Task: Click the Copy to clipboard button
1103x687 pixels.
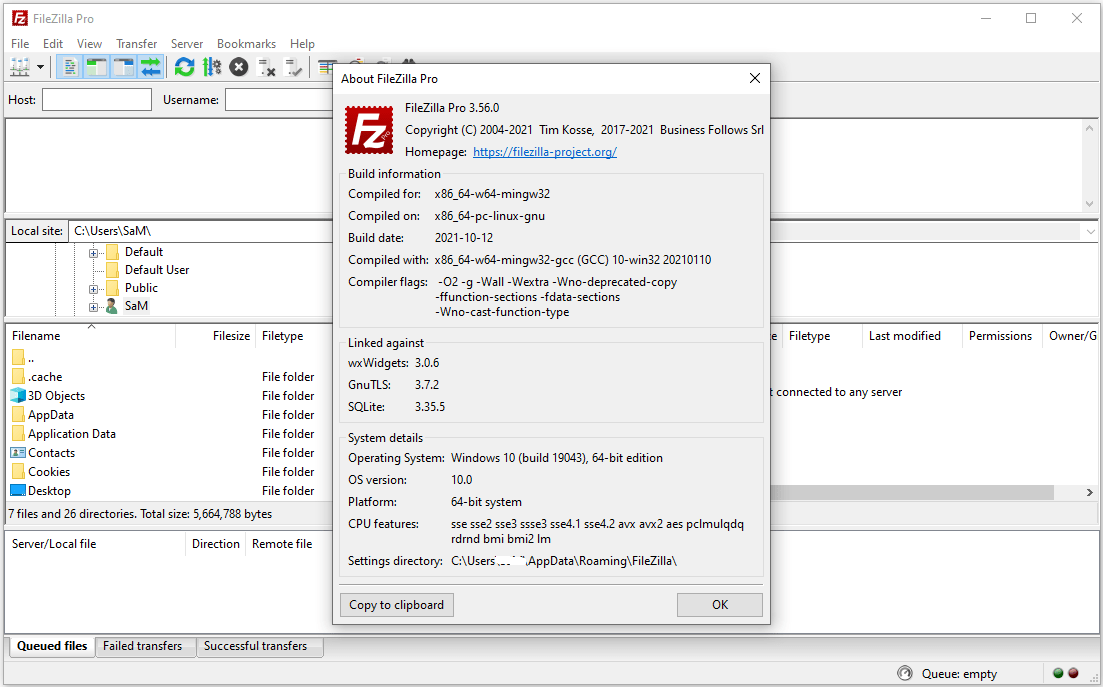Action: (x=397, y=605)
